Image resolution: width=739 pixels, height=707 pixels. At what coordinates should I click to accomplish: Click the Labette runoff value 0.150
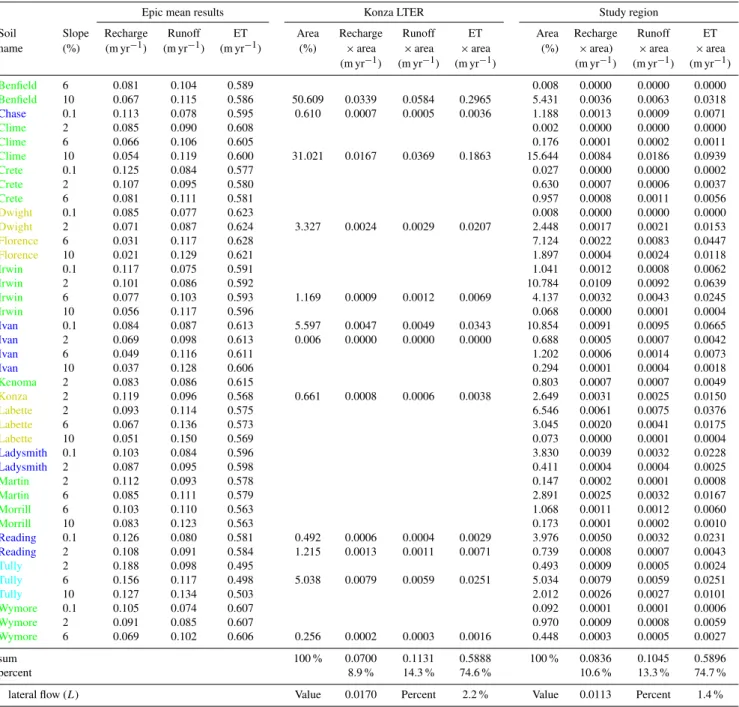tap(183, 439)
